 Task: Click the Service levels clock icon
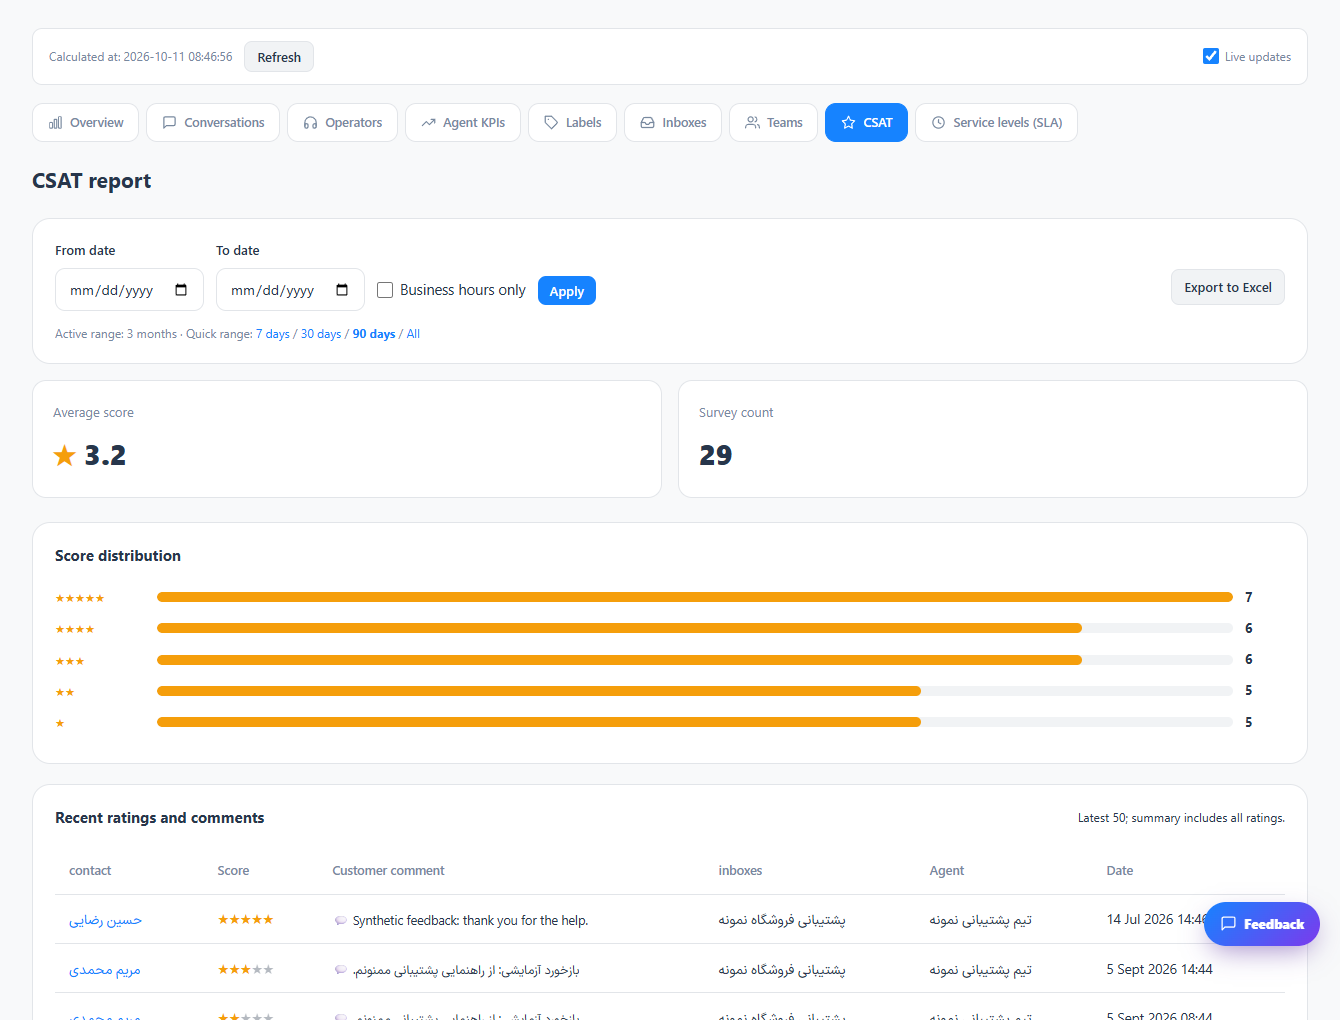[x=938, y=123]
